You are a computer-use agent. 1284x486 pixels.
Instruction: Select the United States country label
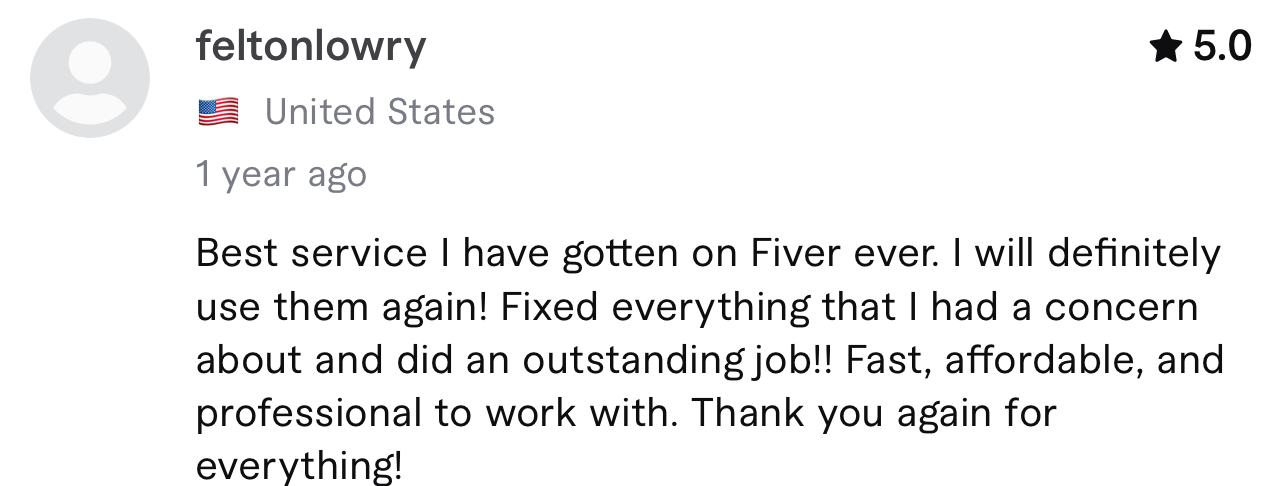coord(380,112)
